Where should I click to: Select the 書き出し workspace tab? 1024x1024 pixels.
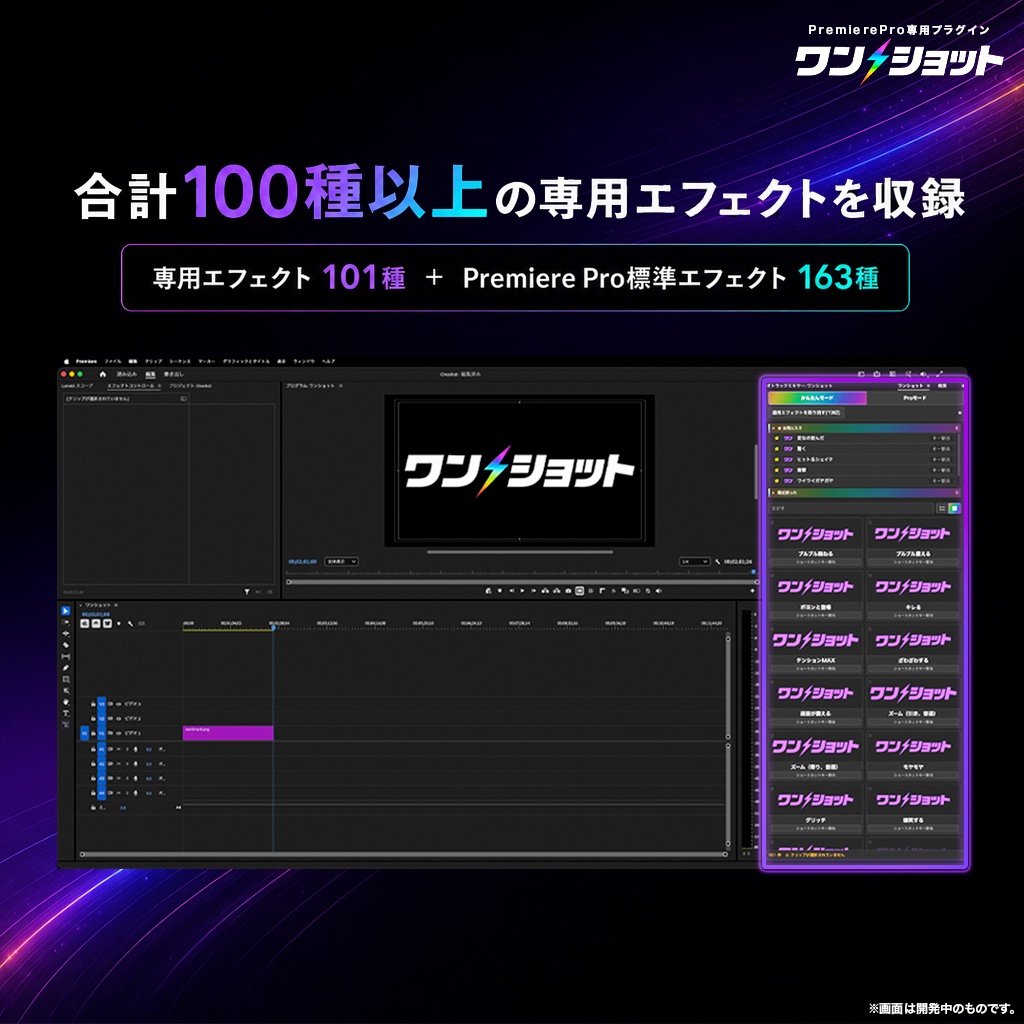tap(174, 374)
